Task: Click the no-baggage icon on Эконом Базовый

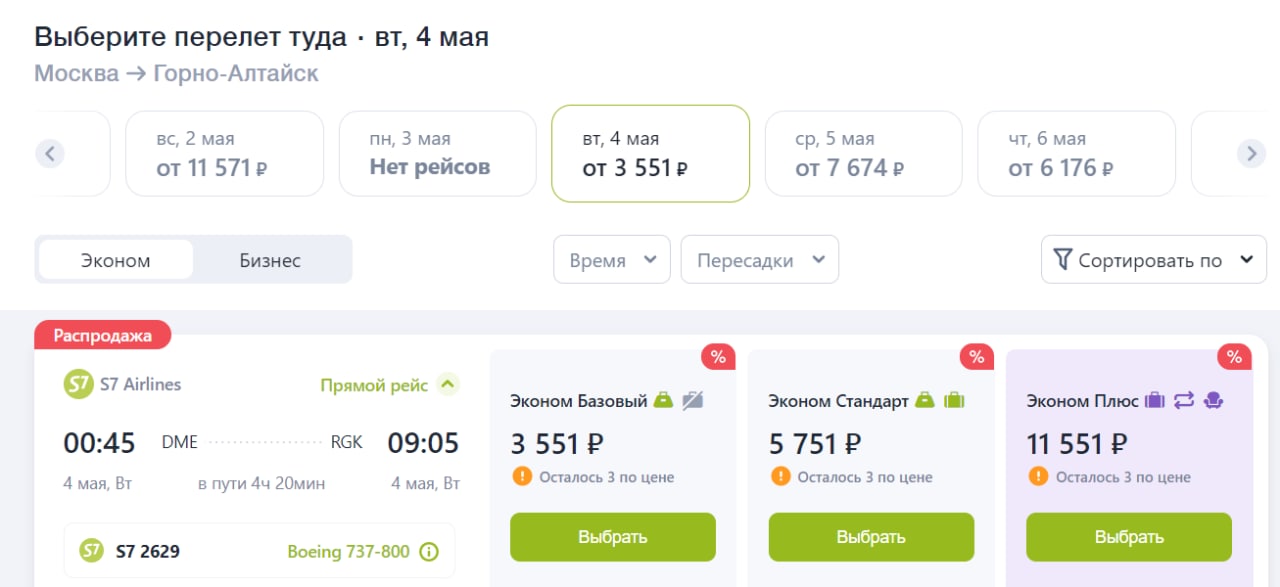Action: [x=692, y=400]
